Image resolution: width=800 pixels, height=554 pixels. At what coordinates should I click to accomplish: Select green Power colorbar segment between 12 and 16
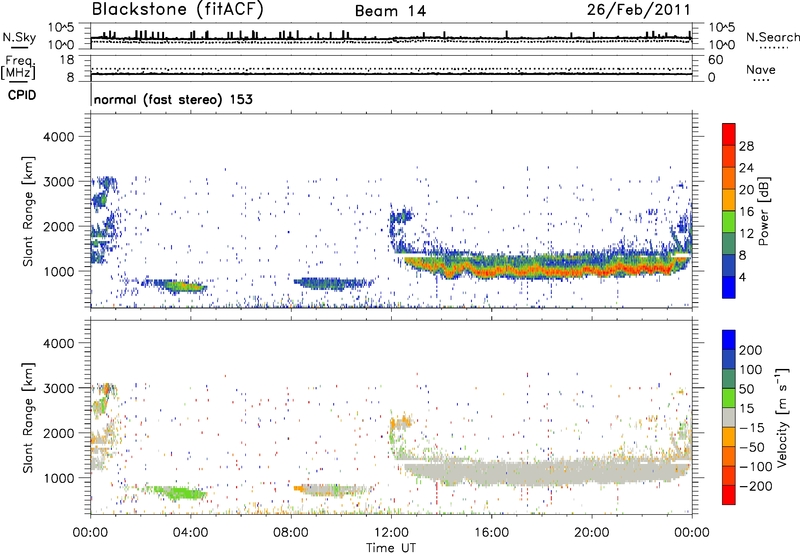pyautogui.click(x=729, y=222)
